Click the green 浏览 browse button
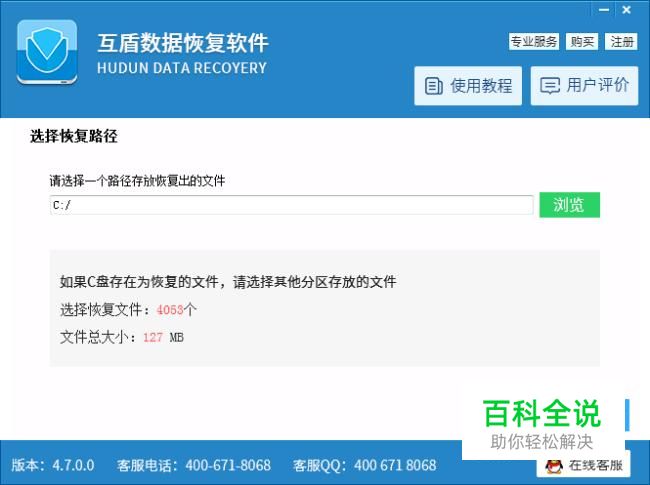Viewport: 650px width, 485px height. click(570, 205)
